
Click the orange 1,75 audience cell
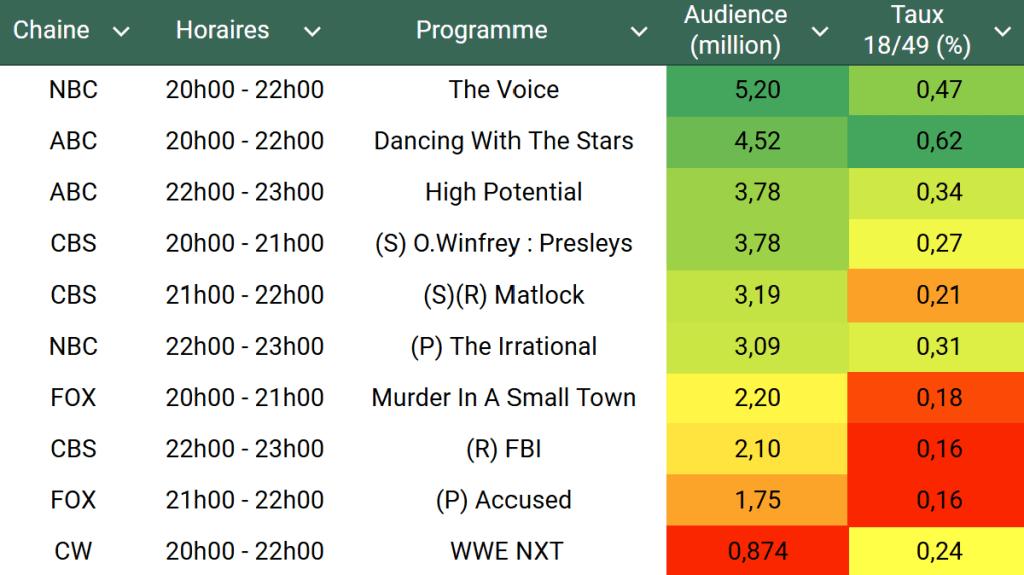(757, 500)
